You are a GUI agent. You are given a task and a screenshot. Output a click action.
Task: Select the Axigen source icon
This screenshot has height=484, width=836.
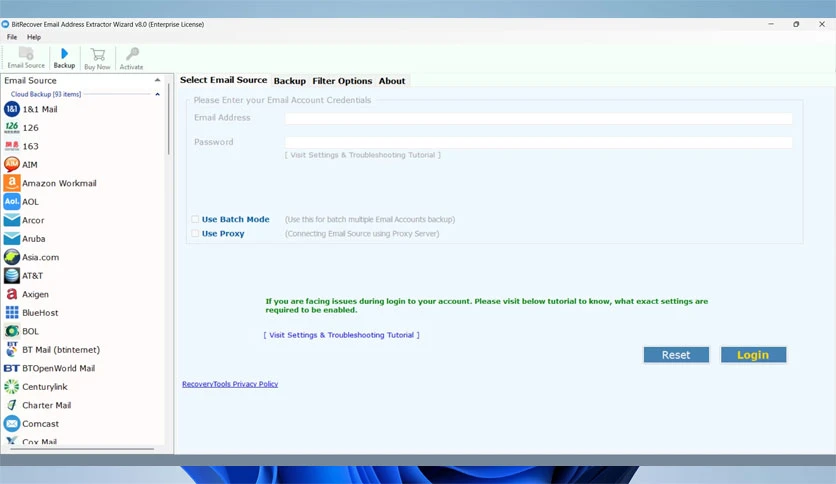point(12,294)
